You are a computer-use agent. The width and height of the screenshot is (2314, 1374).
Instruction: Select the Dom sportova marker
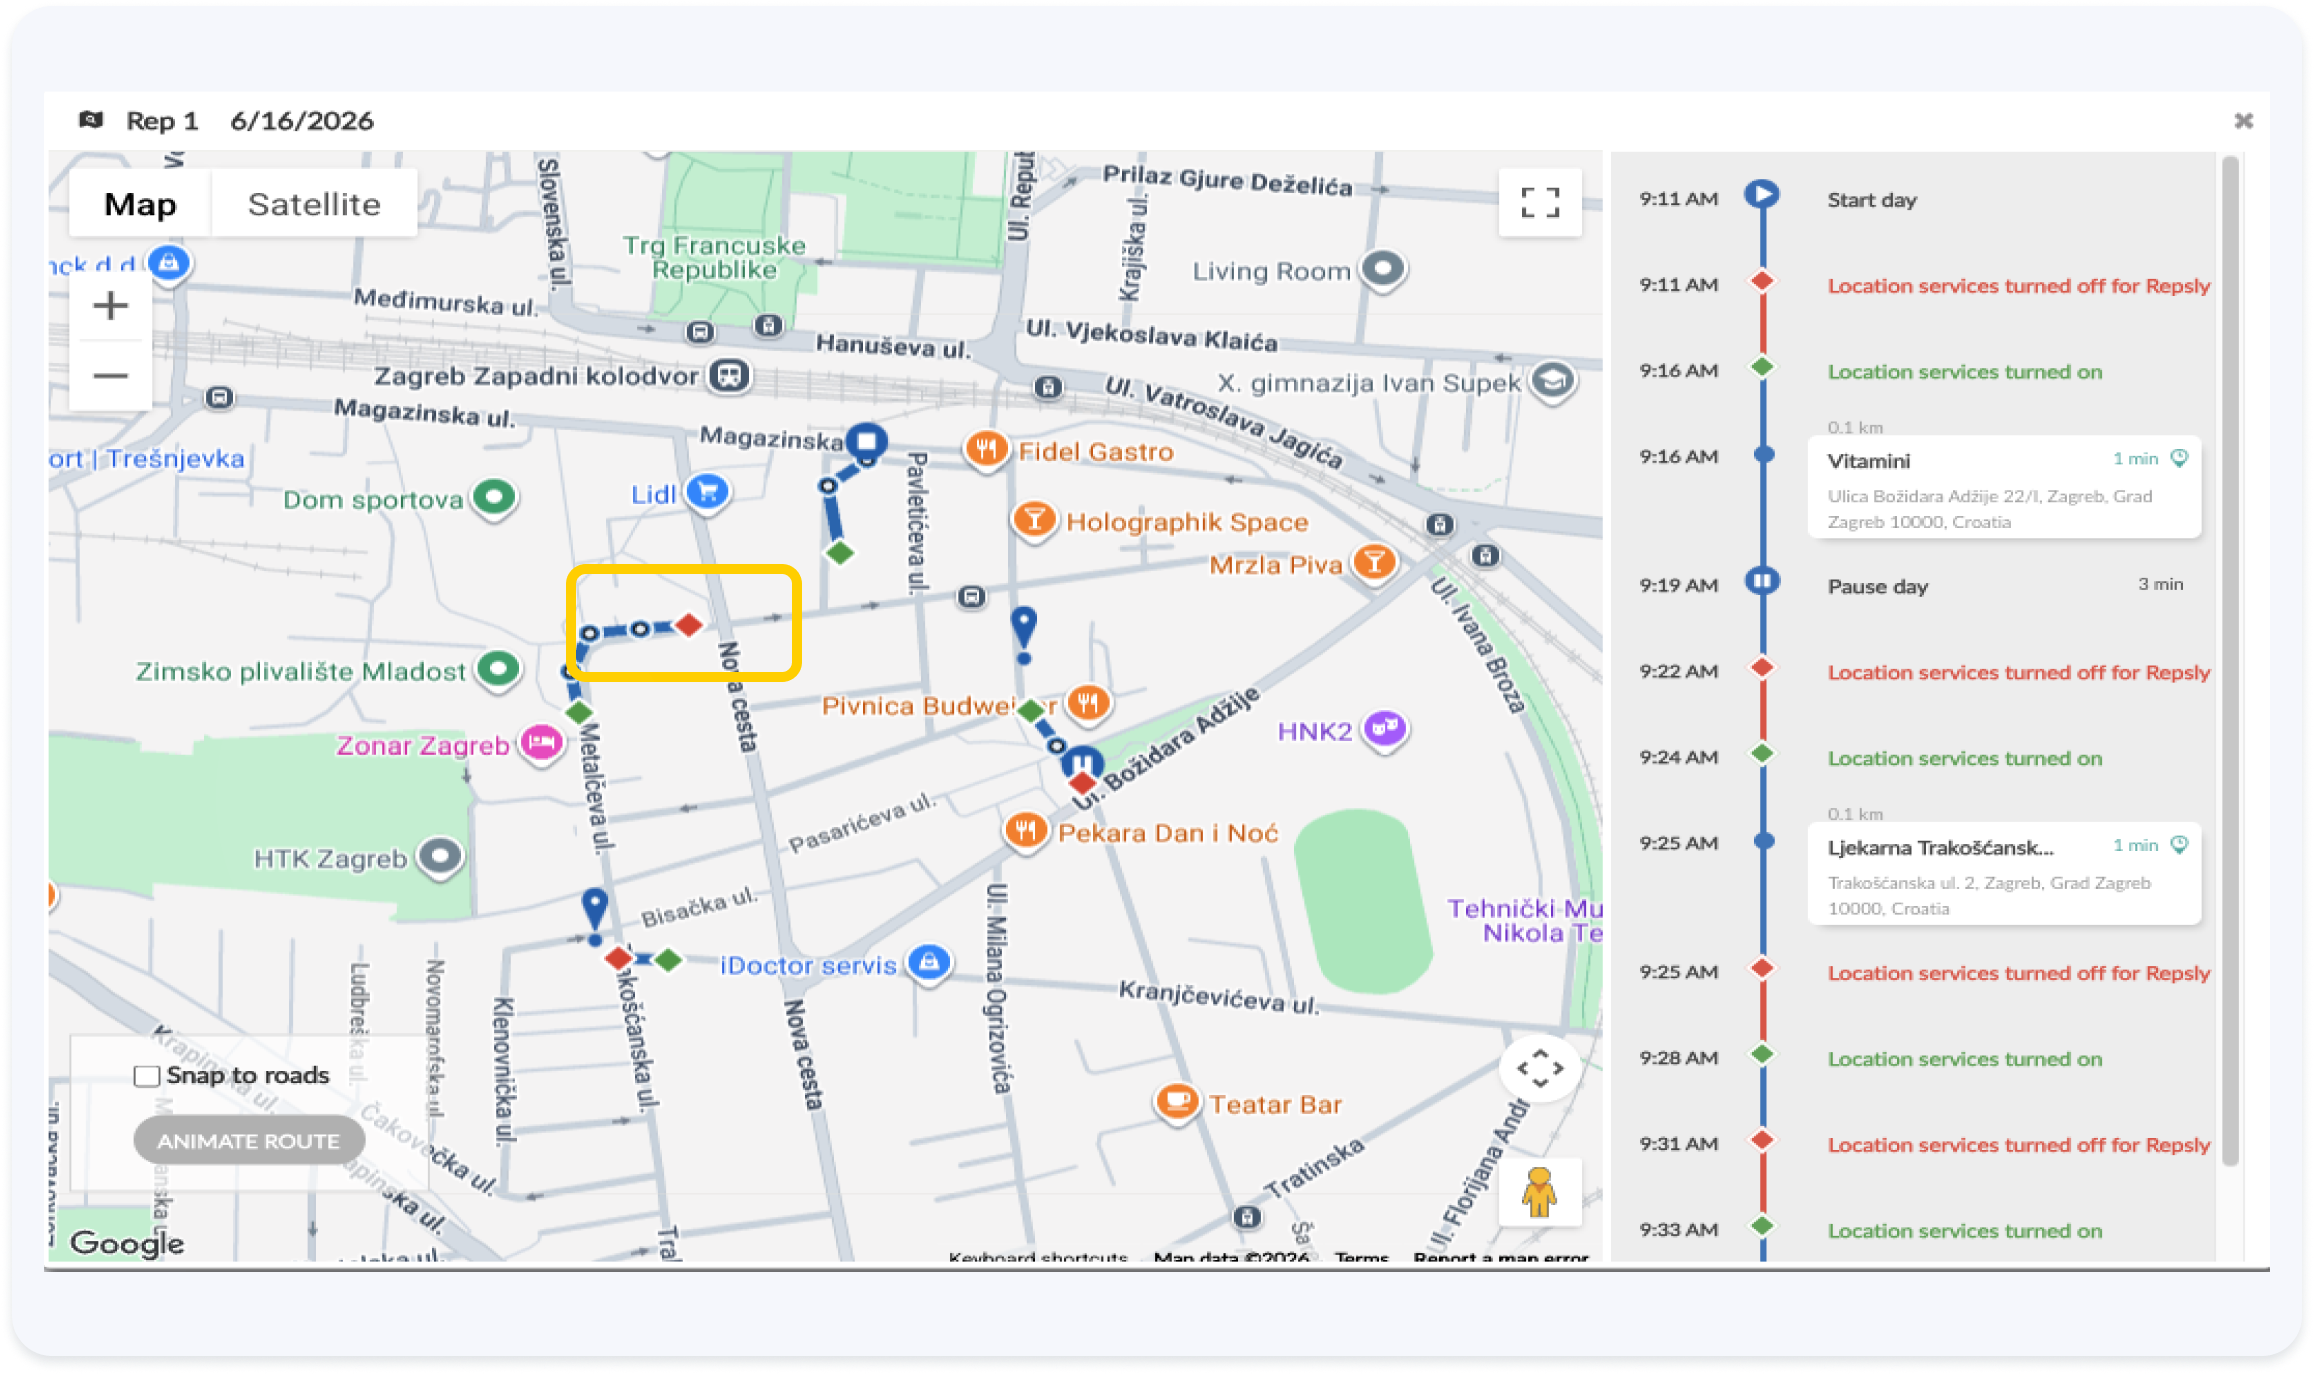click(494, 497)
